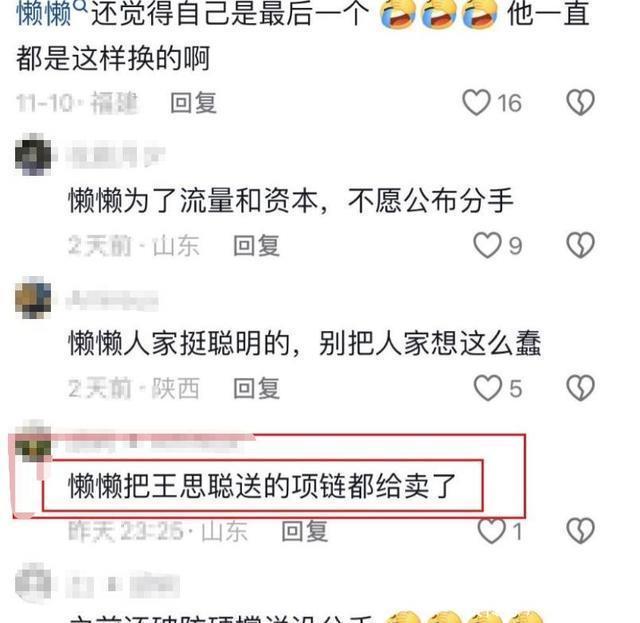Screen dimensions: 640x623
Task: Like the comment with 16 likes
Action: 476,102
